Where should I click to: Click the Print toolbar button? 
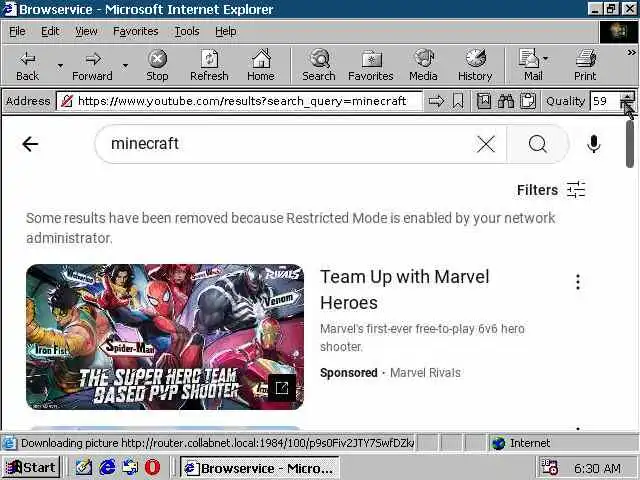point(585,66)
